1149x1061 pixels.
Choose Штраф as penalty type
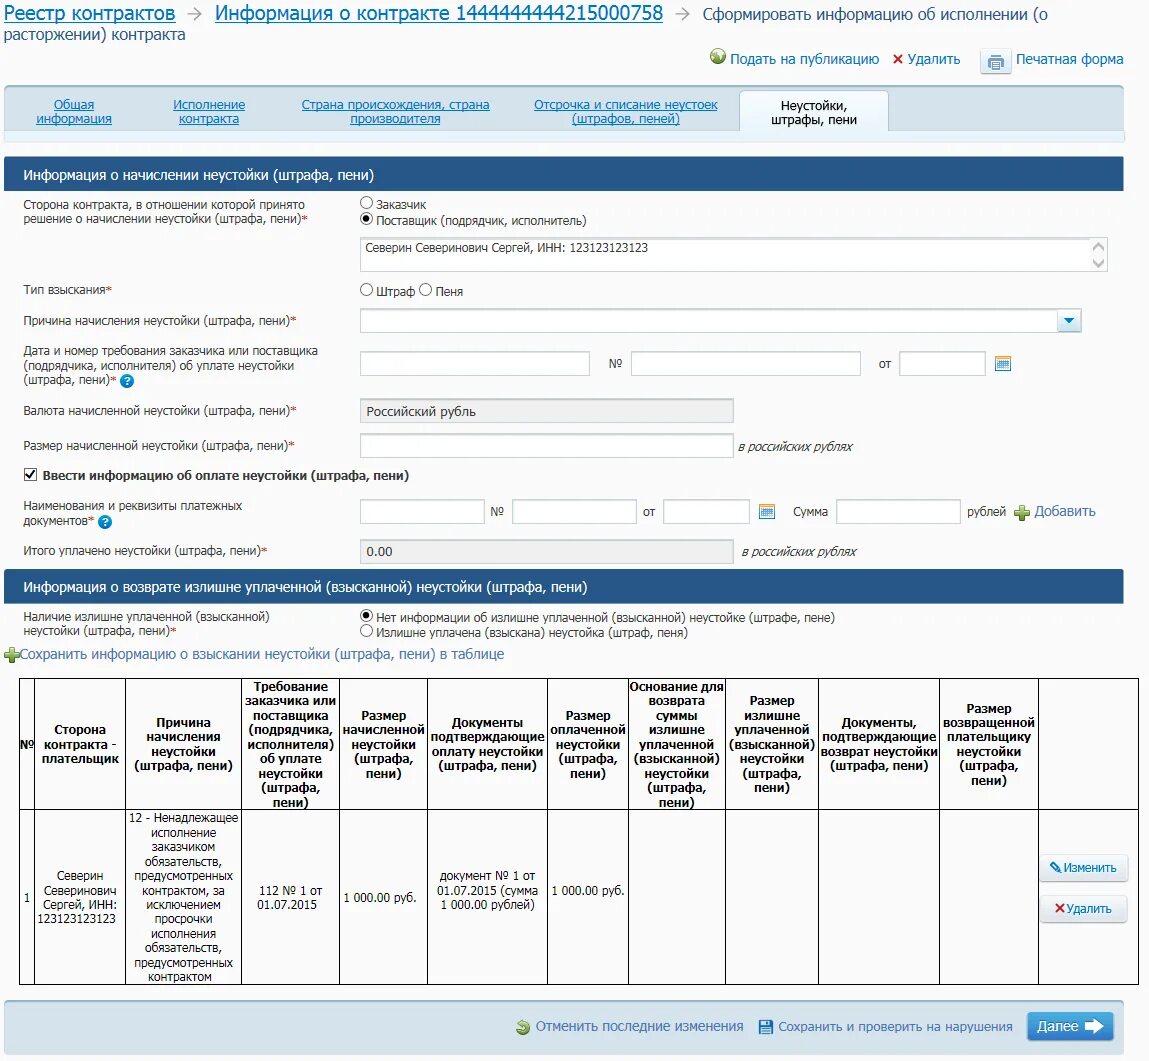(x=366, y=290)
